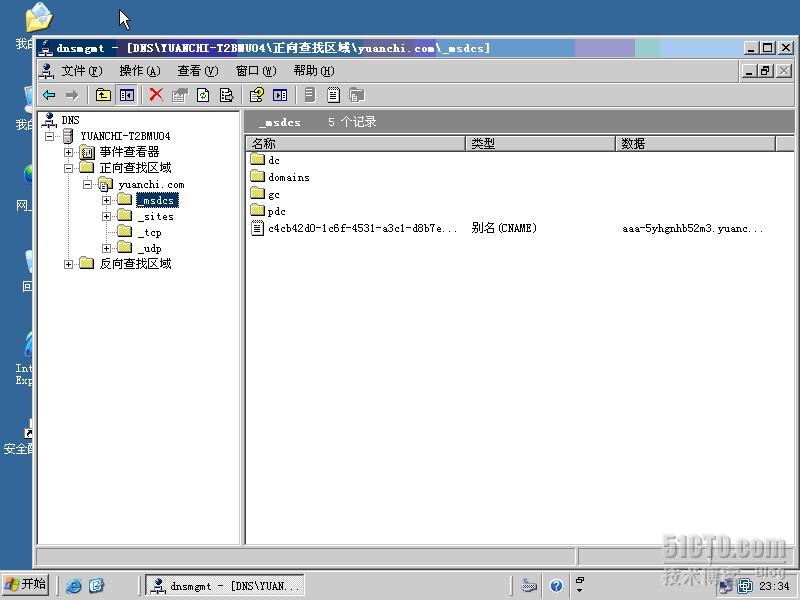
Task: Open the 窗口(W) menu
Action: coord(256,71)
